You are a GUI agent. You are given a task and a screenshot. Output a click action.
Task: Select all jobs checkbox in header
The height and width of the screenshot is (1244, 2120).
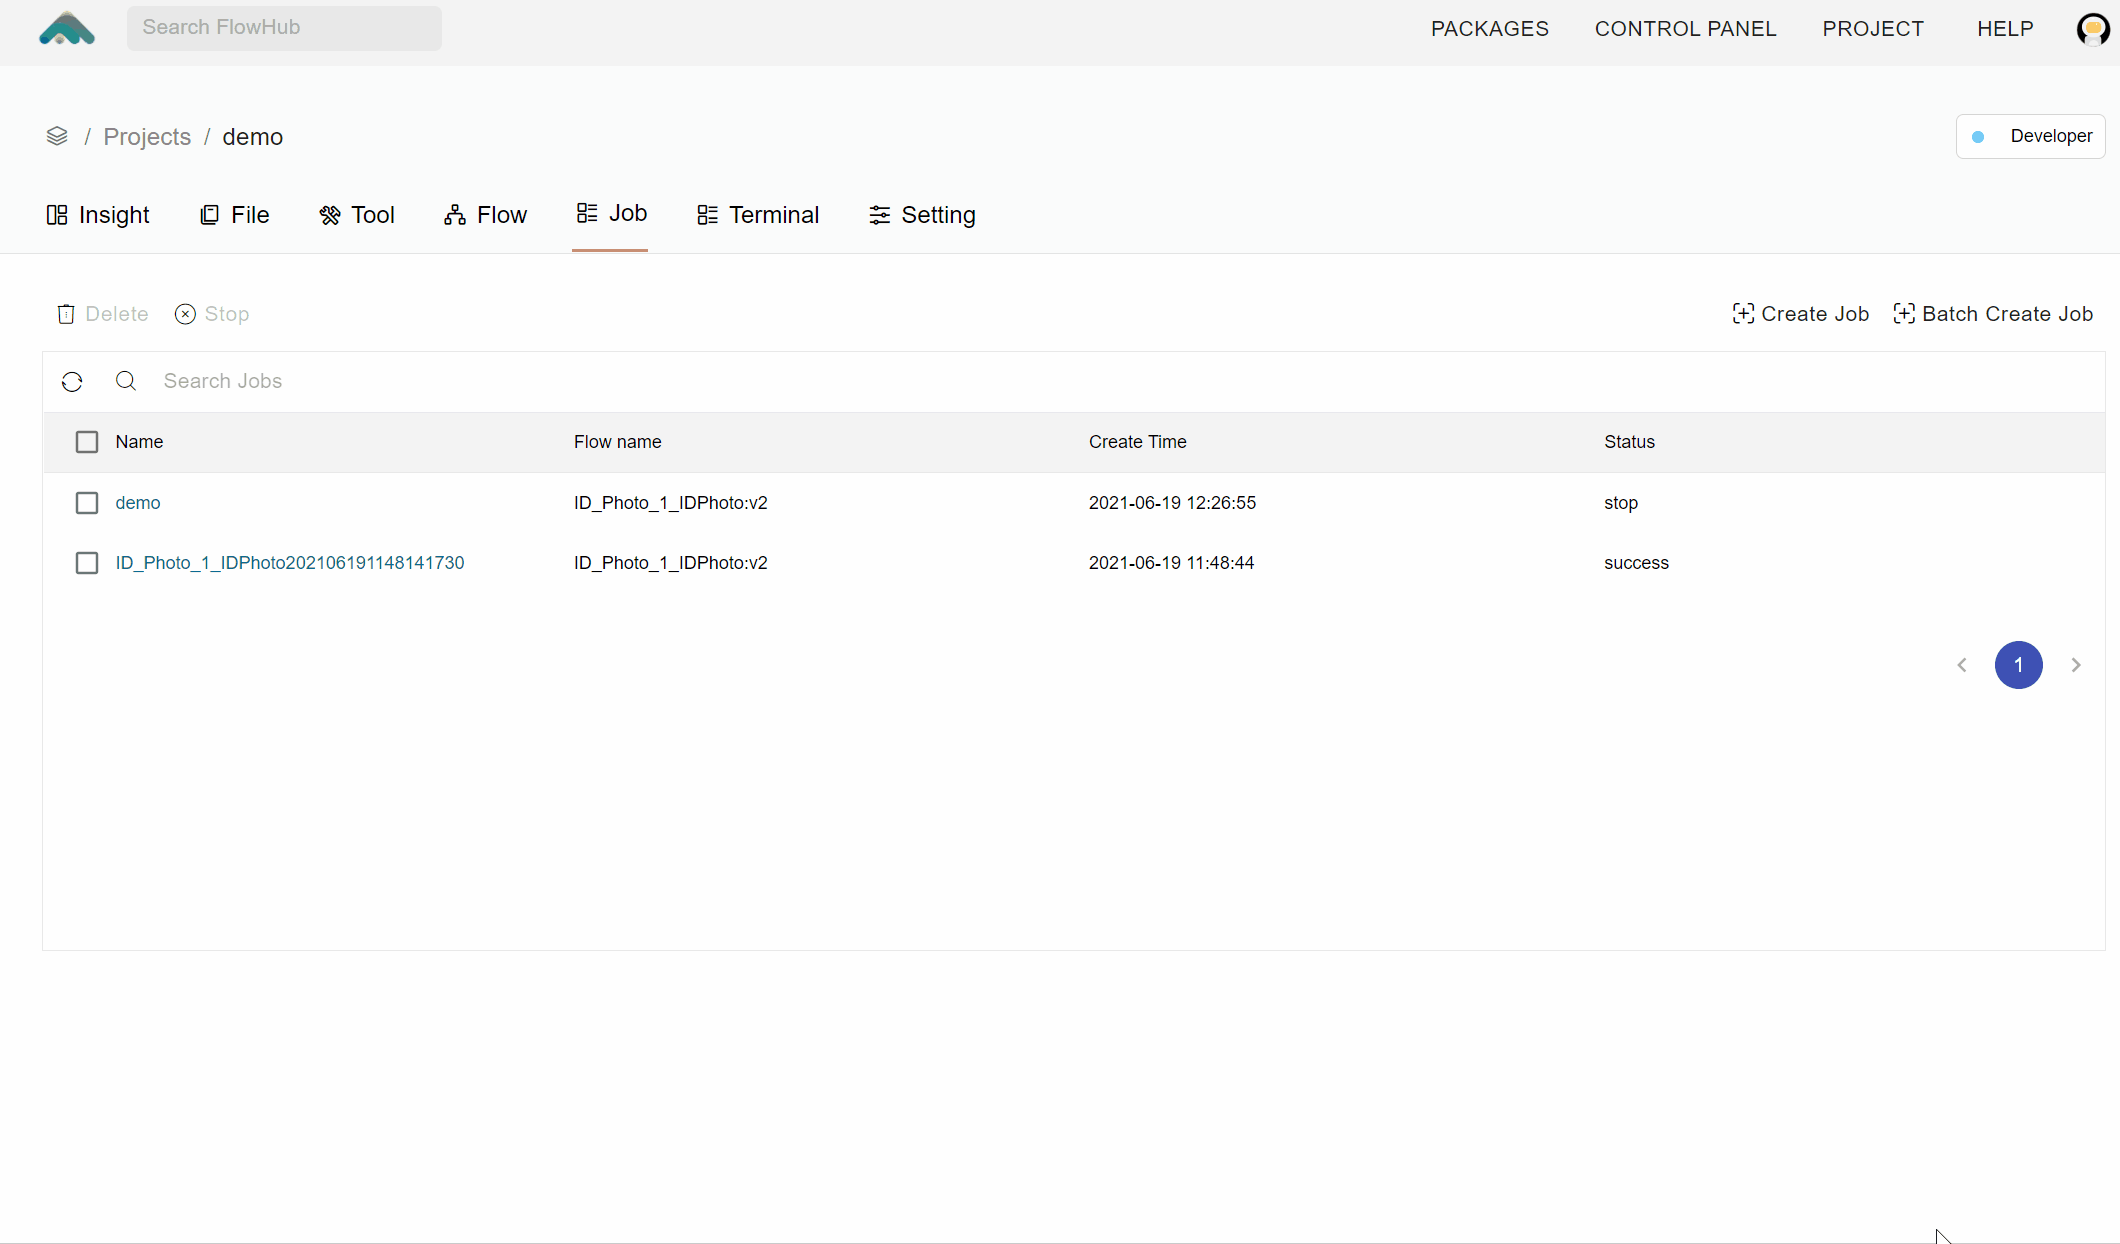pyautogui.click(x=87, y=442)
